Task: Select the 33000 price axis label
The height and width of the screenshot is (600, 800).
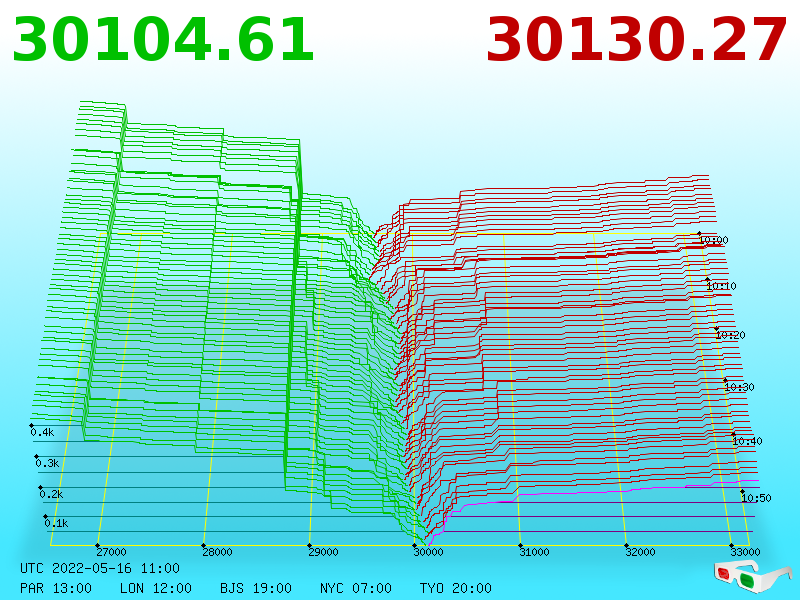Action: click(745, 552)
